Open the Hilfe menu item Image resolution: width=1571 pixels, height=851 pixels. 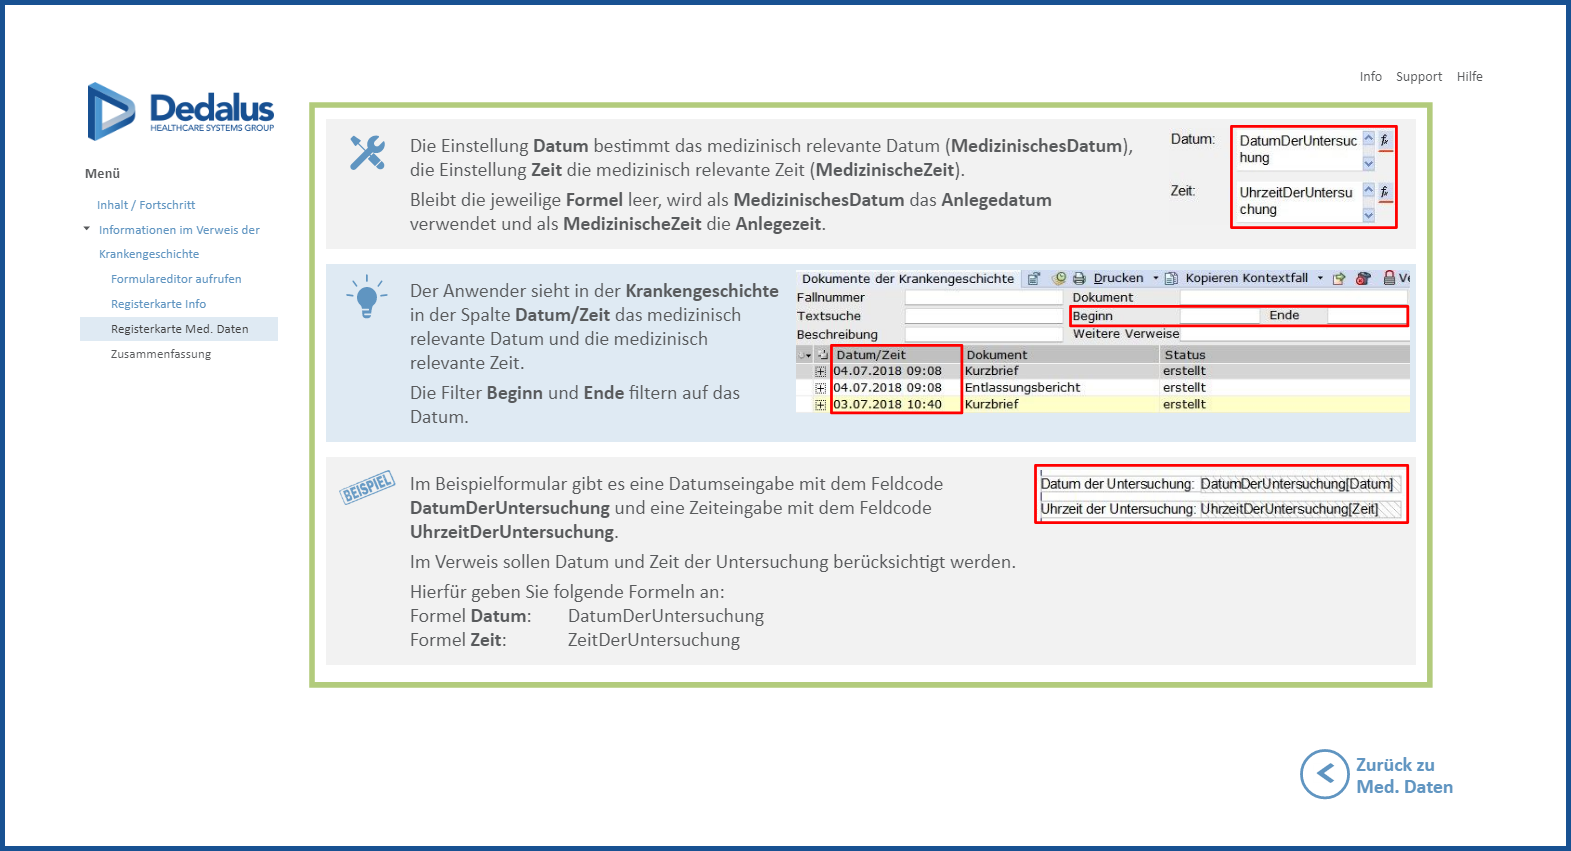[x=1469, y=77]
